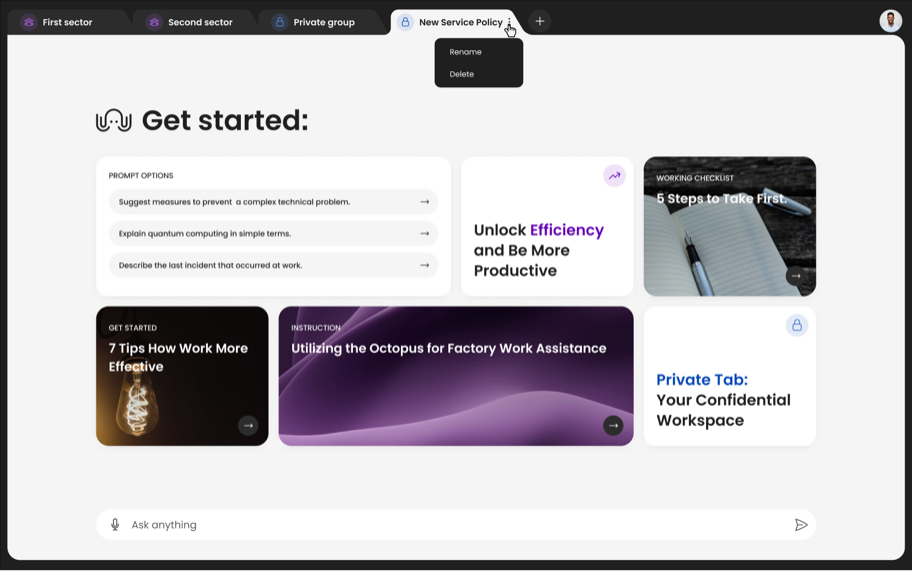Screen dimensions: 913x571
Task: Open the user profile avatar
Action: pyautogui.click(x=890, y=21)
